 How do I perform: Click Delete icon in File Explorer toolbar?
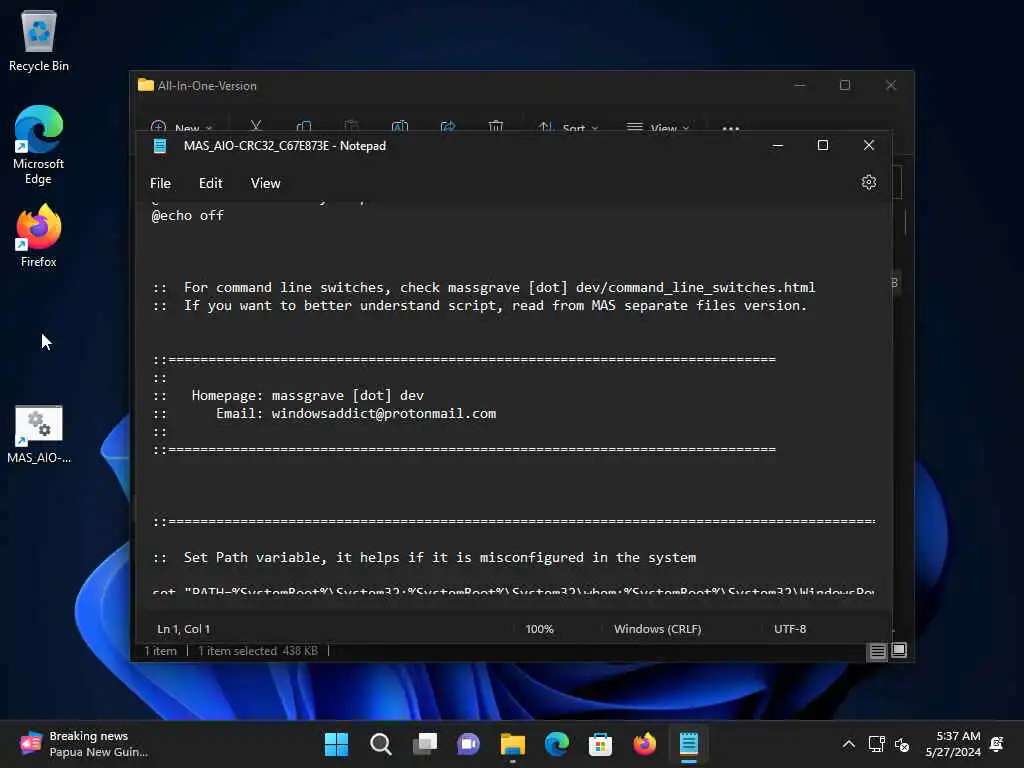[x=496, y=126]
